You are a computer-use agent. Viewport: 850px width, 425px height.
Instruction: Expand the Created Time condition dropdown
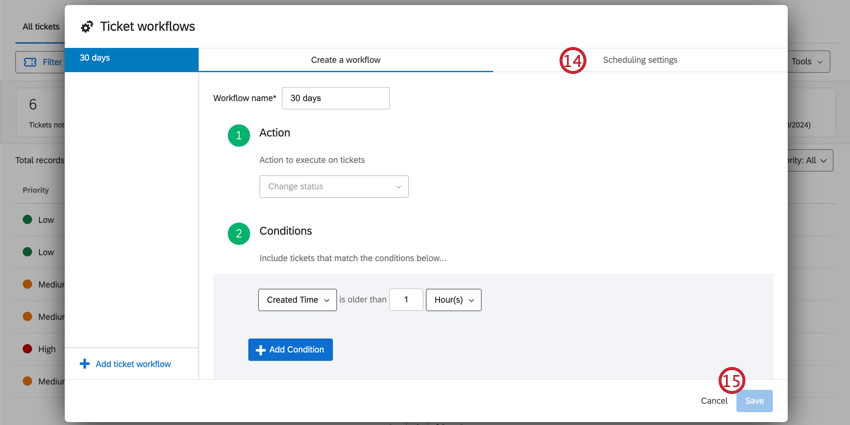(297, 300)
